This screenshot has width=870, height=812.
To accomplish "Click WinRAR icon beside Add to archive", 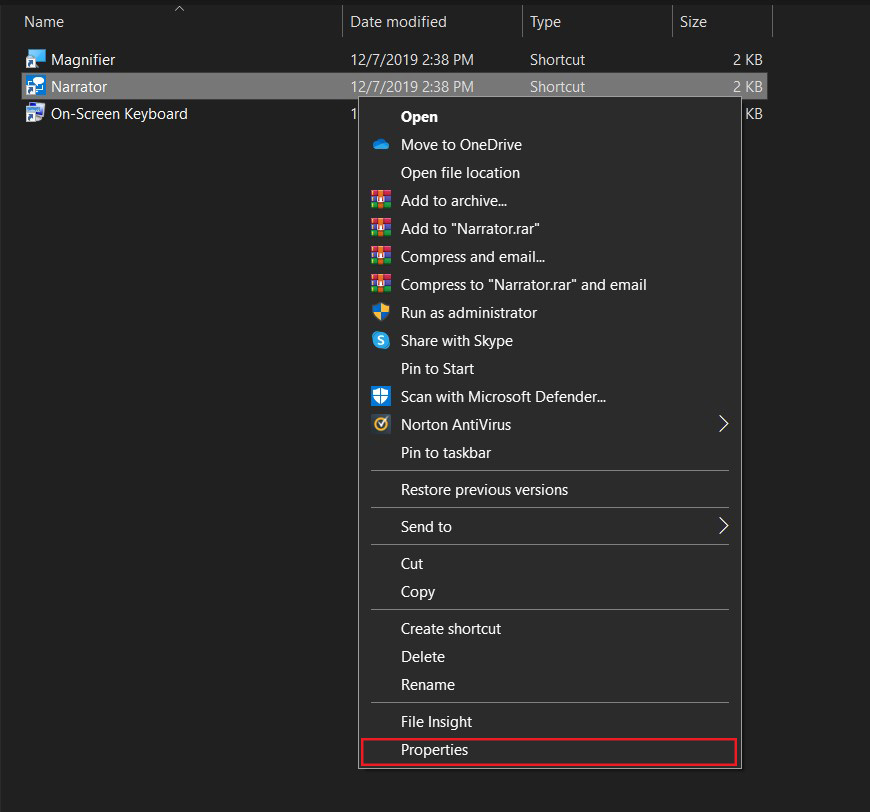I will (x=381, y=200).
